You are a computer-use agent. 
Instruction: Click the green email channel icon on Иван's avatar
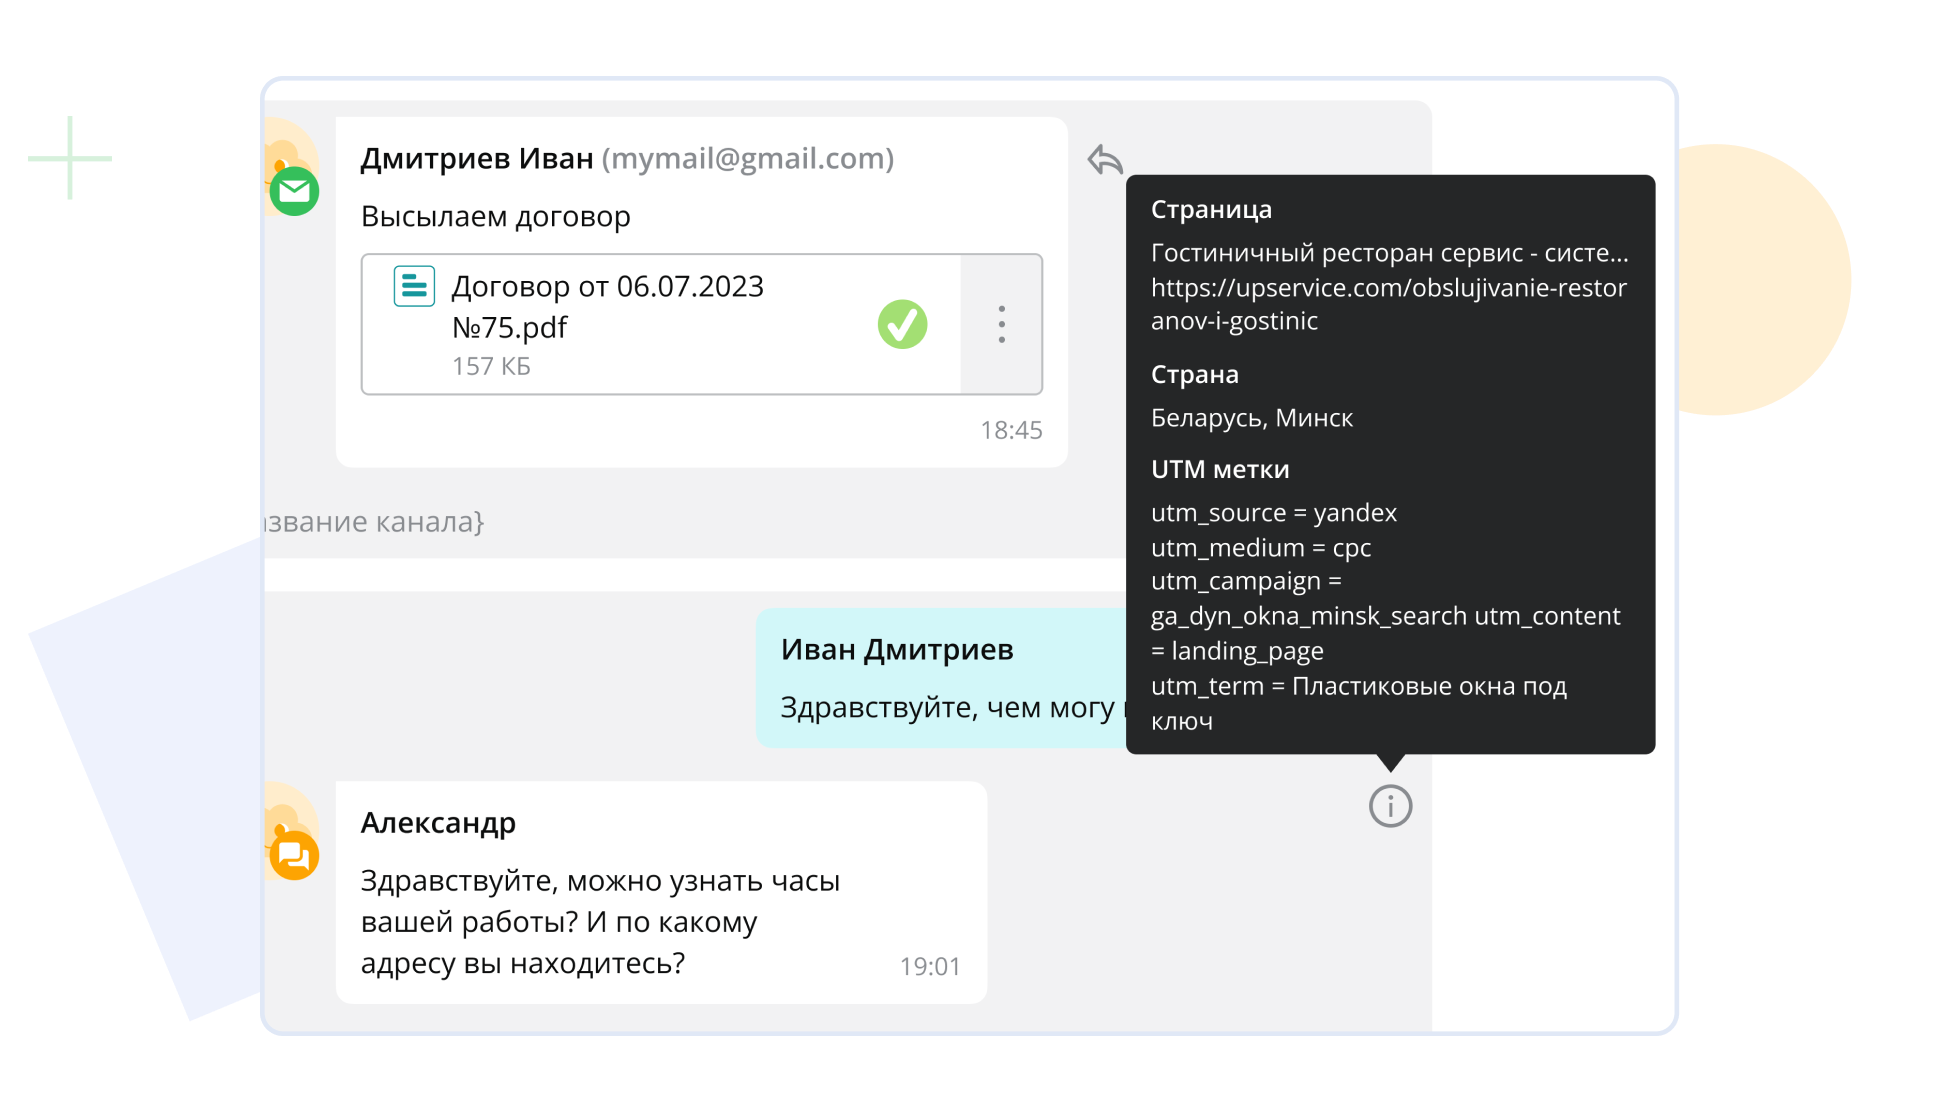point(294,190)
